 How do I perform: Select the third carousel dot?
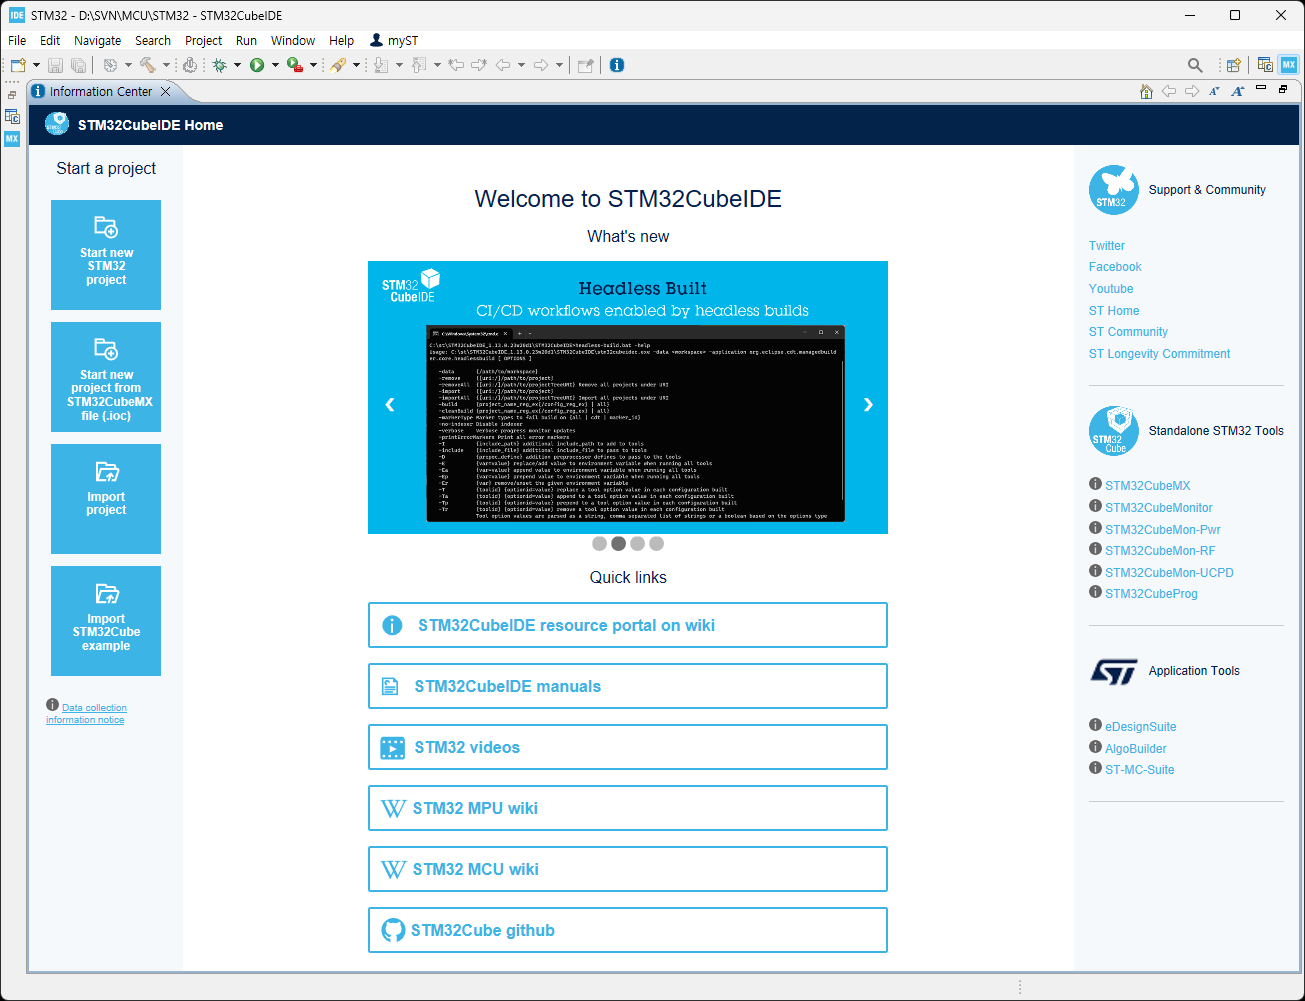637,544
